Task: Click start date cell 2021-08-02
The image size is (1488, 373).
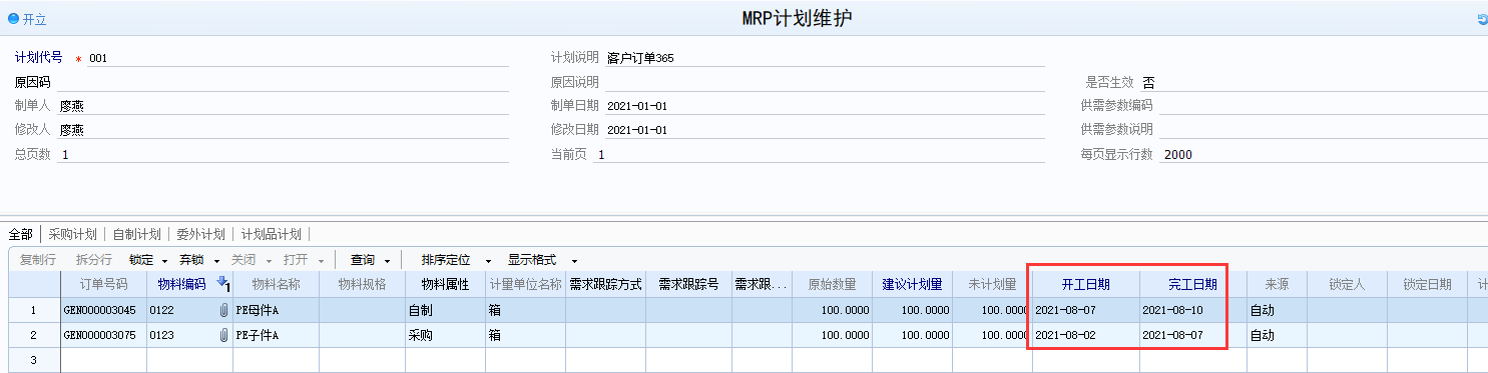Action: pyautogui.click(x=1086, y=335)
